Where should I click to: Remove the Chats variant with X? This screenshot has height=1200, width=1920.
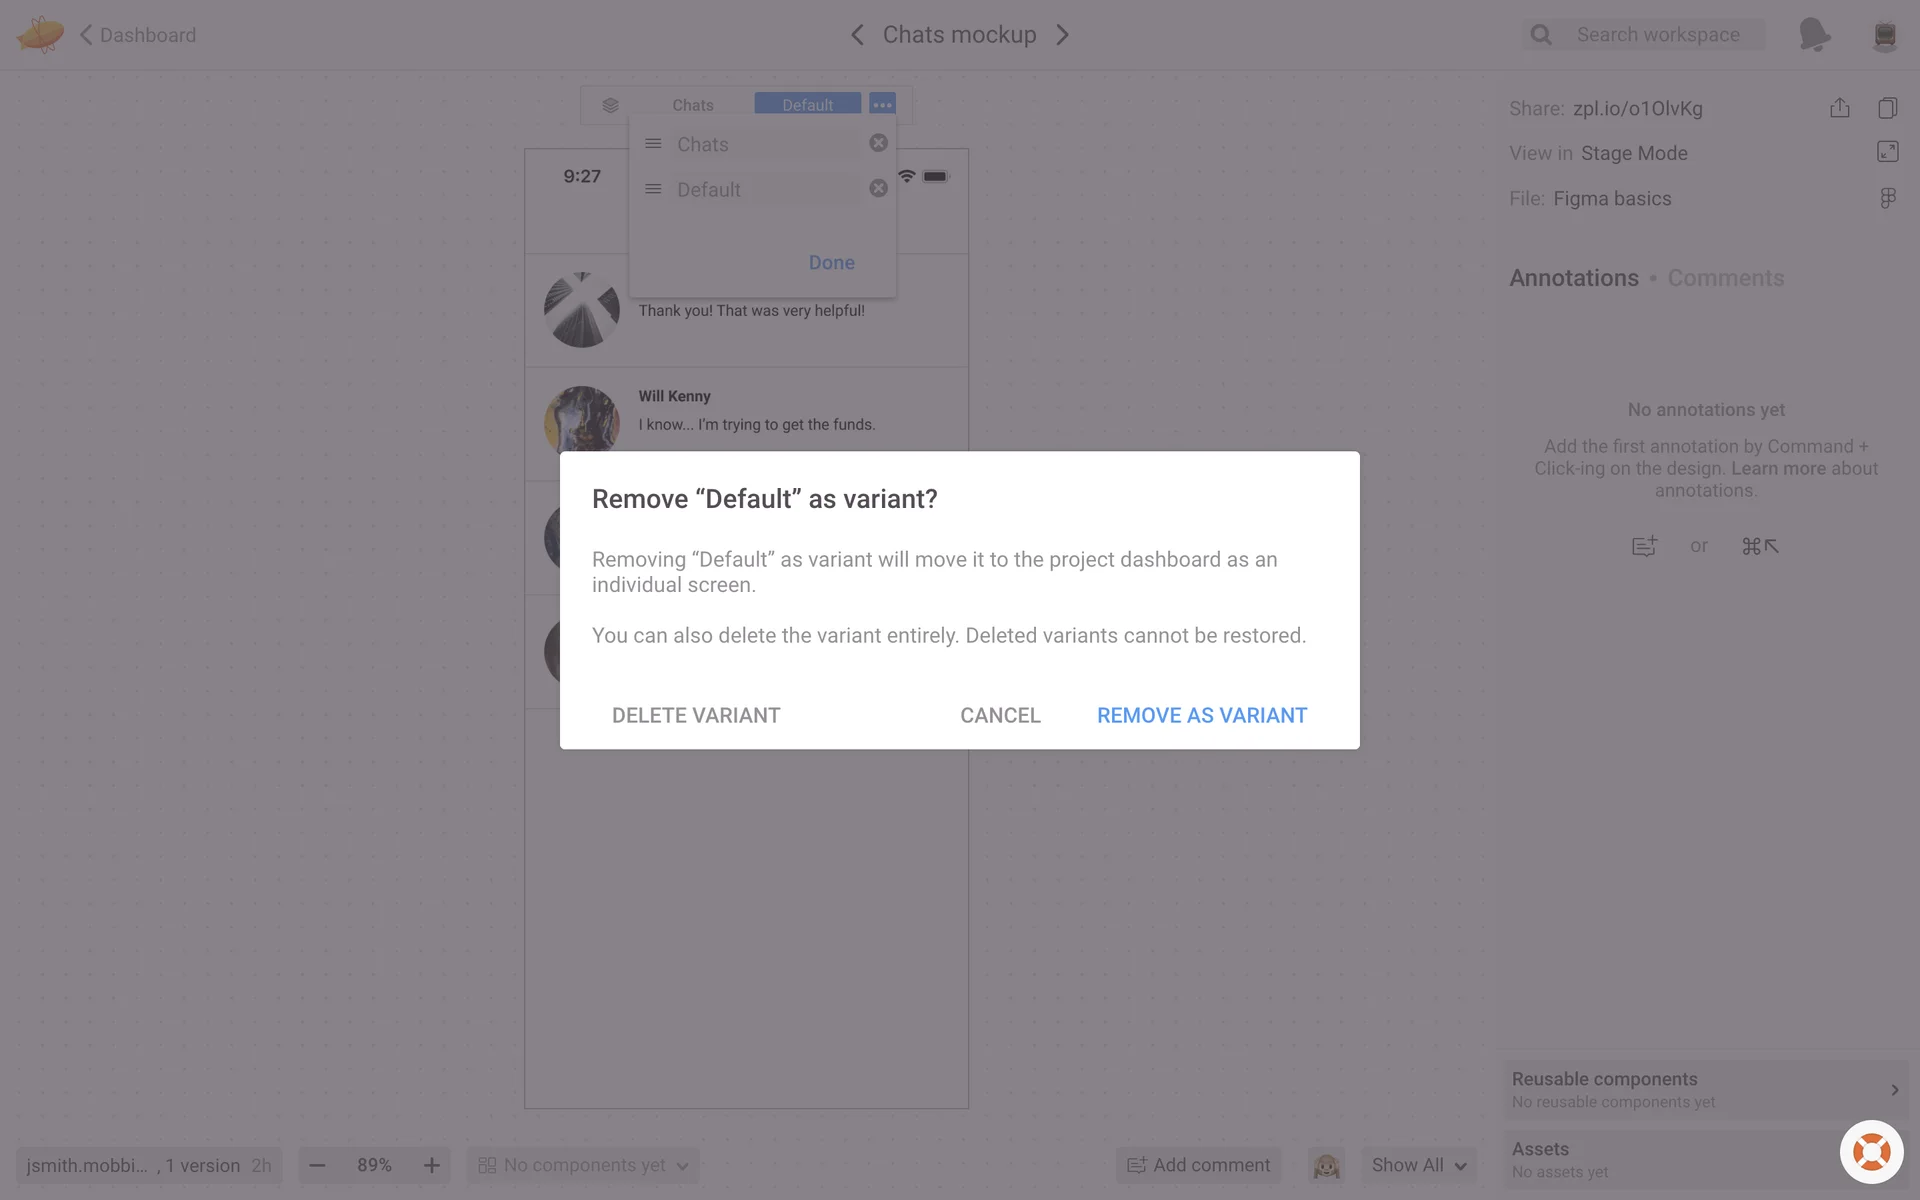click(x=878, y=143)
